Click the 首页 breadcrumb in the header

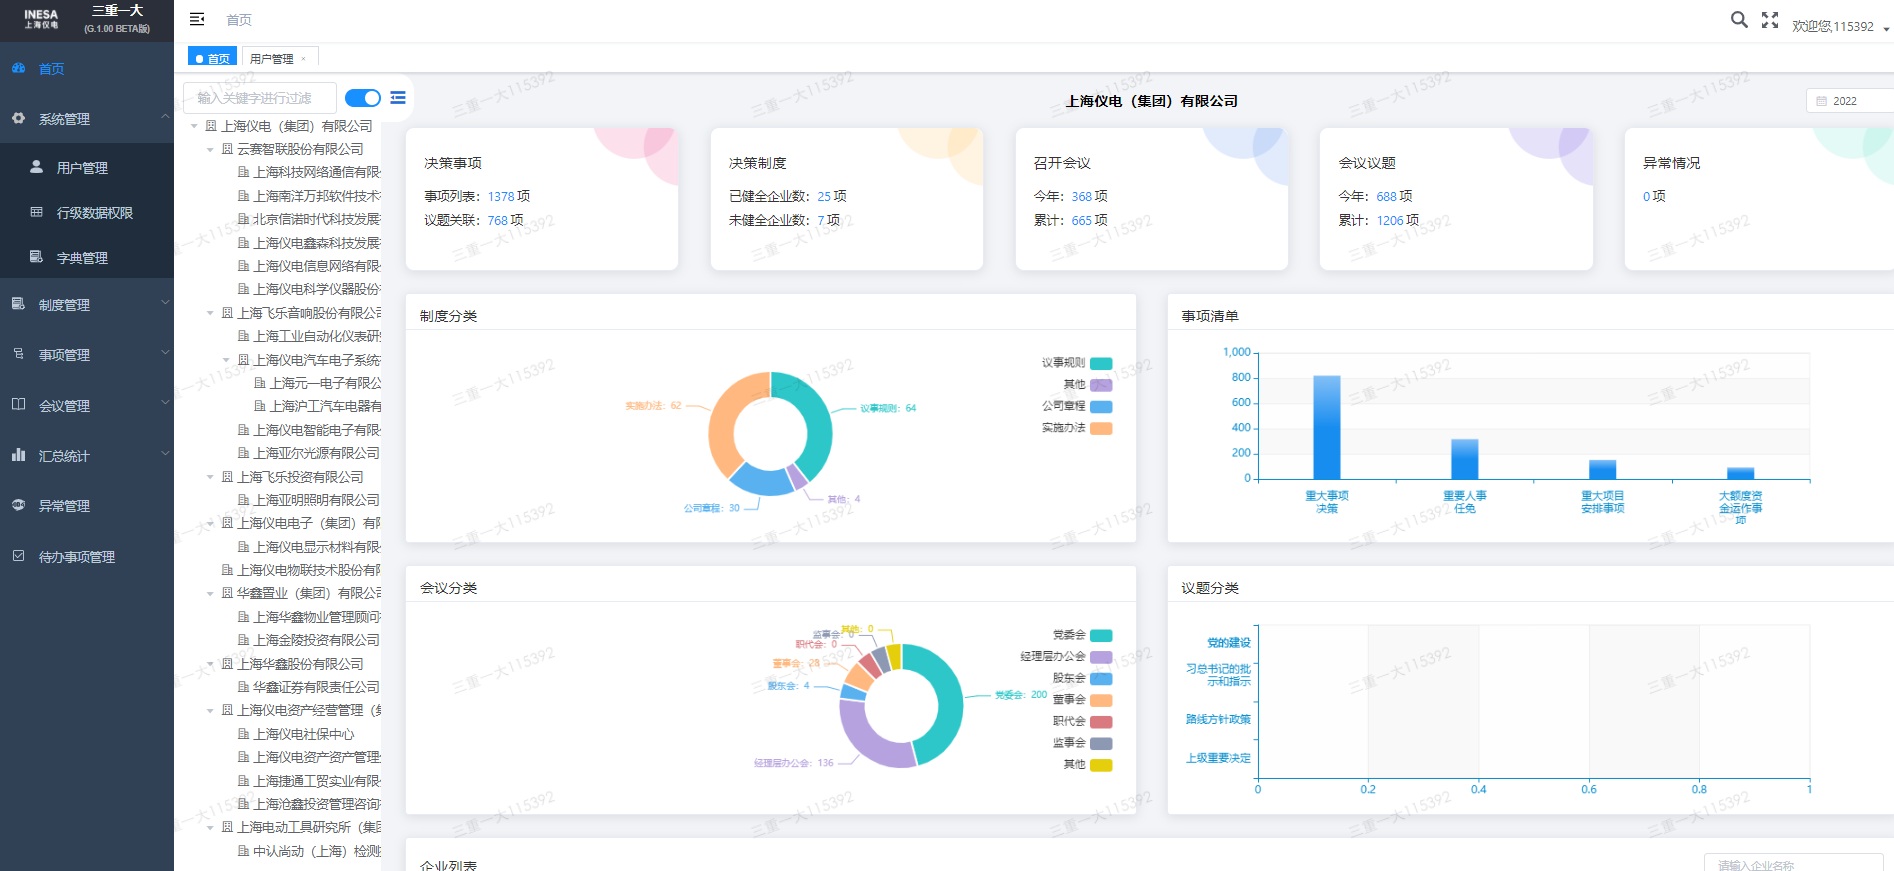[239, 20]
